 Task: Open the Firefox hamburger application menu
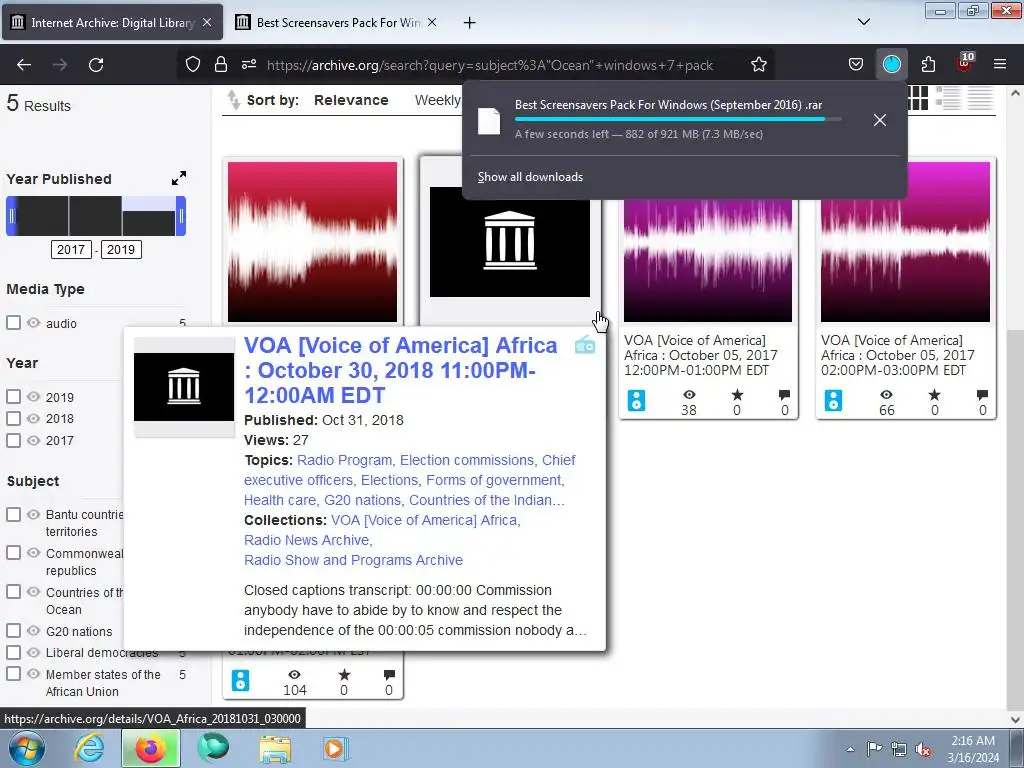tap(1000, 65)
